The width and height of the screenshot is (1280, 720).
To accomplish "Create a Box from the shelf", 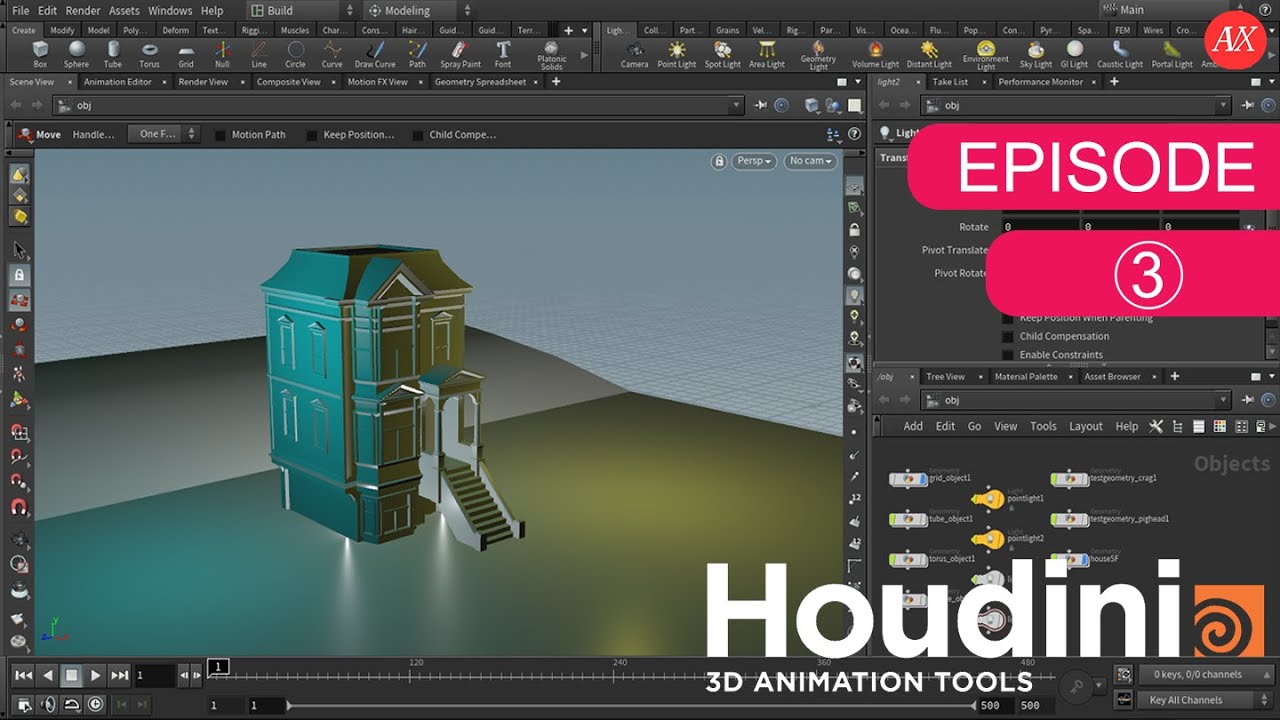I will click(40, 54).
